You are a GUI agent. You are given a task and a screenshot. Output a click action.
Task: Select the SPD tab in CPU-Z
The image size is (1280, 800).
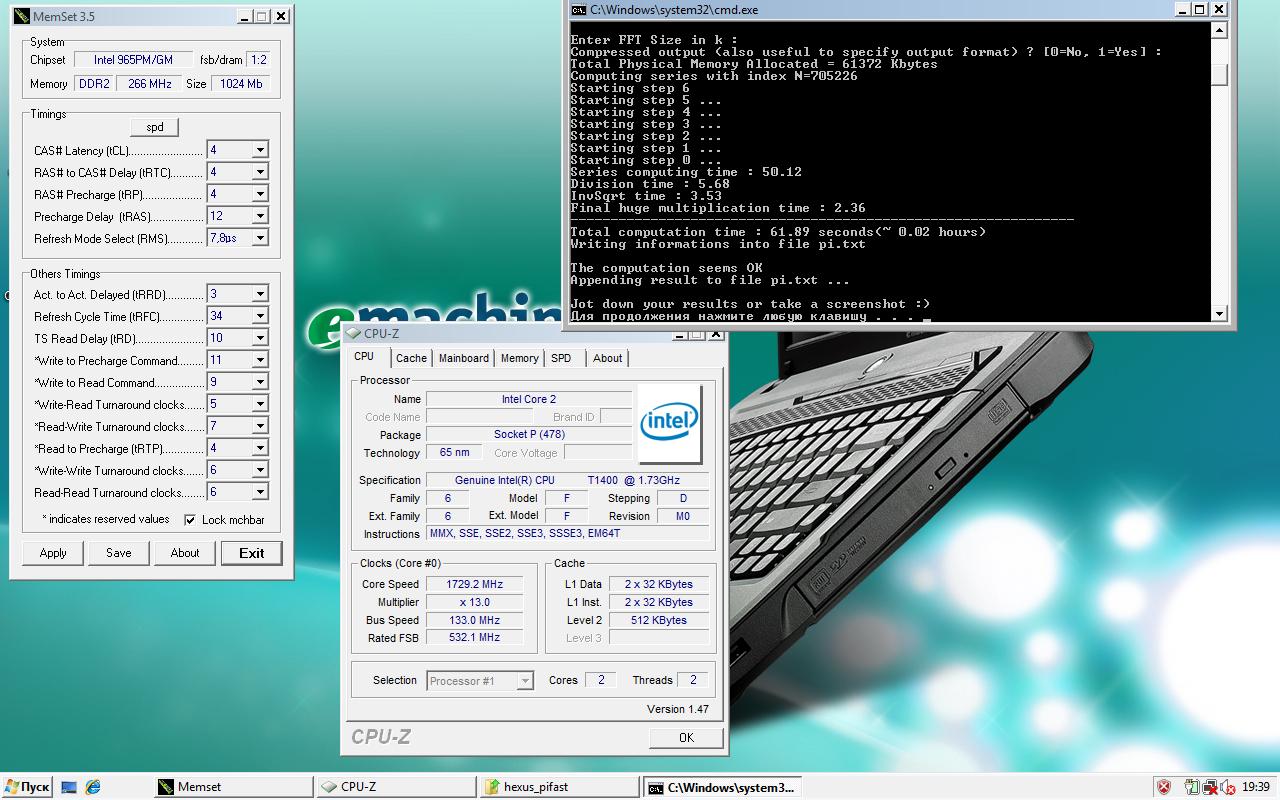pyautogui.click(x=561, y=358)
